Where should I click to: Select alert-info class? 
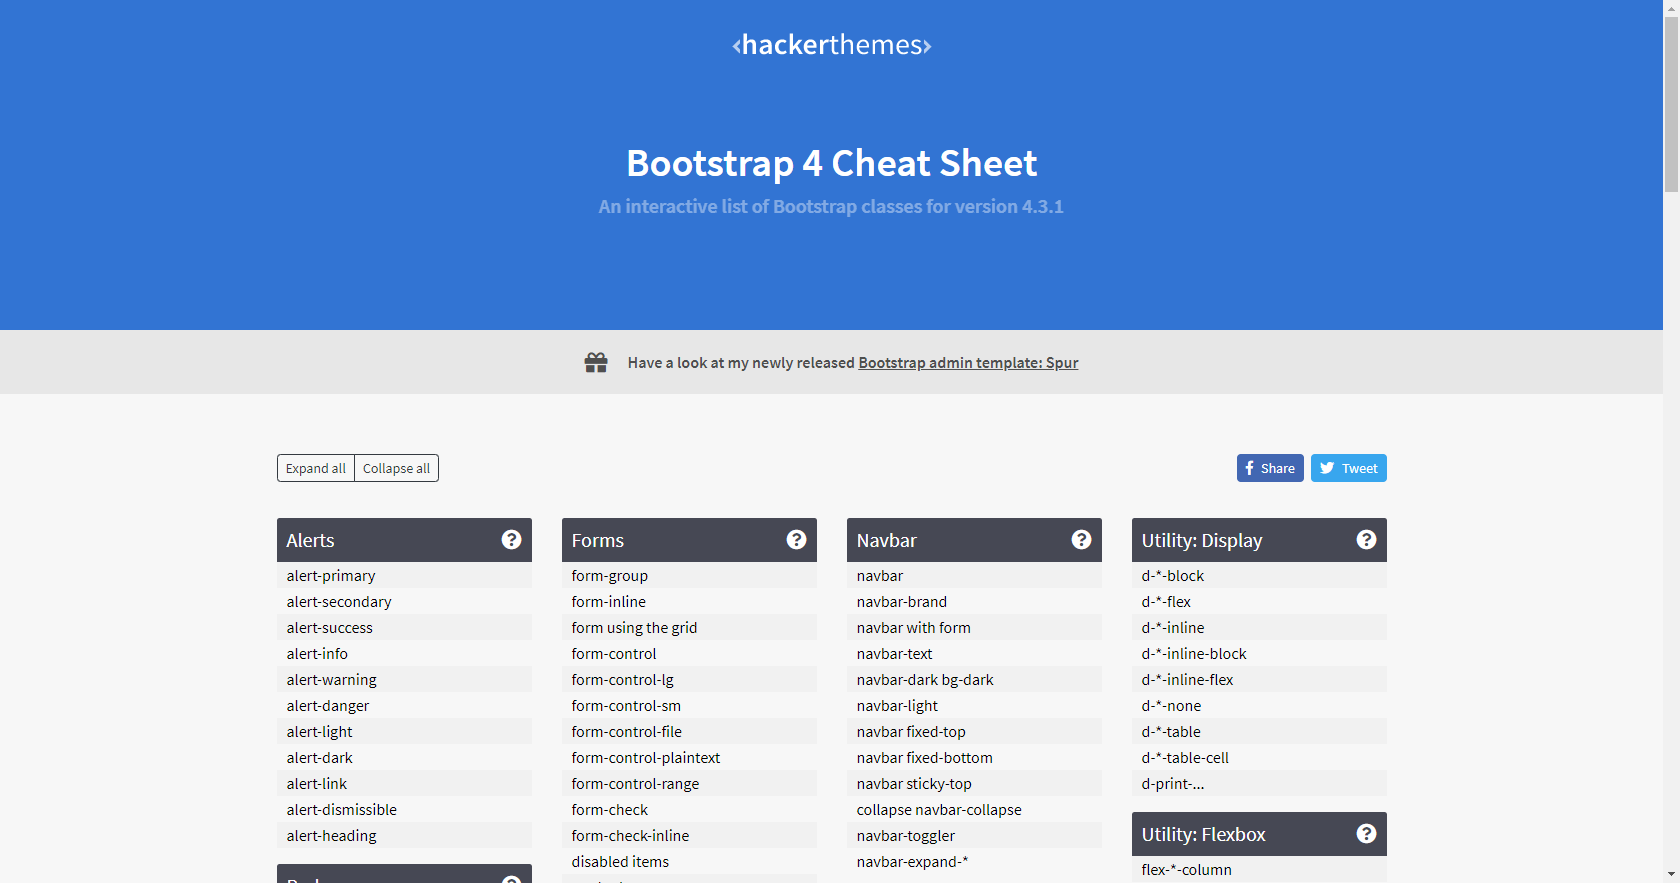404,653
